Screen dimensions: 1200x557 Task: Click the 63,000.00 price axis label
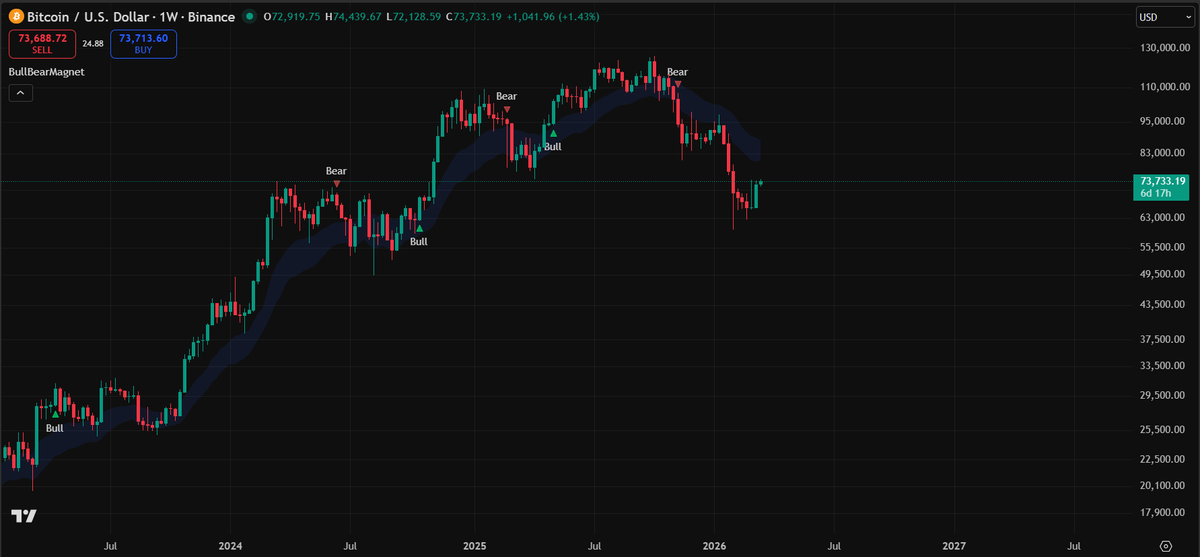coord(1161,218)
